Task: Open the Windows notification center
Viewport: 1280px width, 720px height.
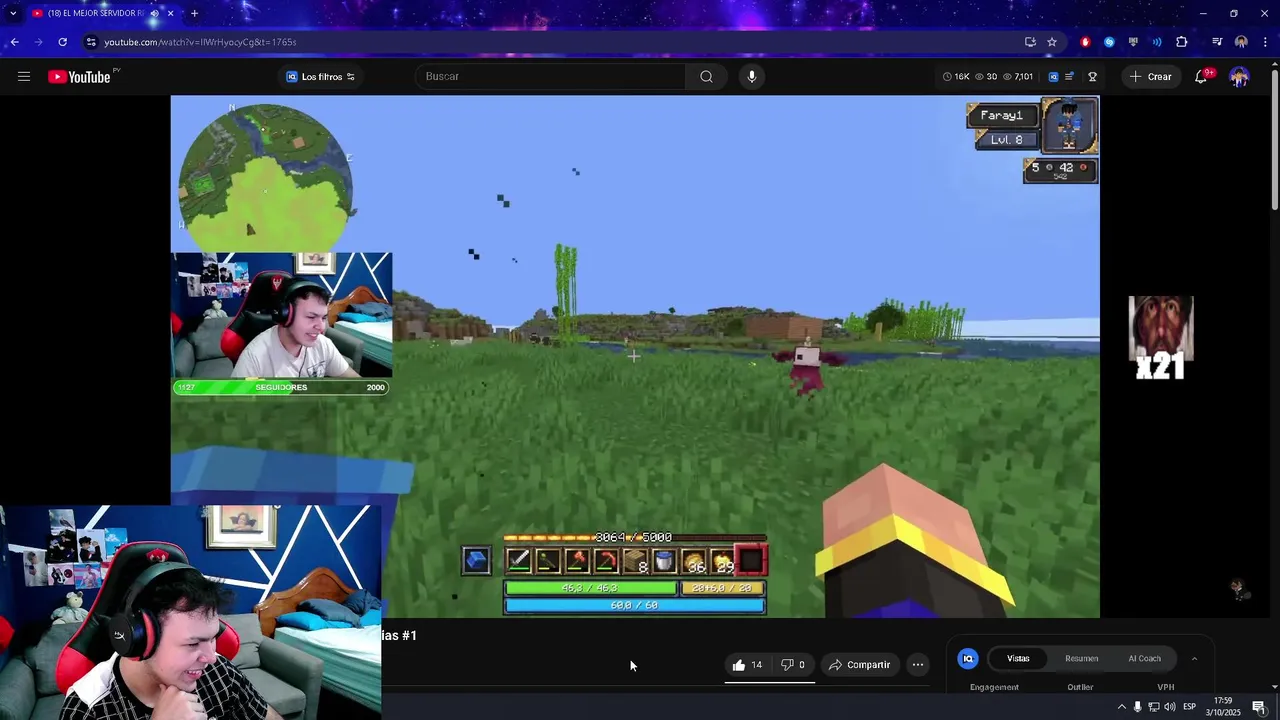Action: 1259,707
